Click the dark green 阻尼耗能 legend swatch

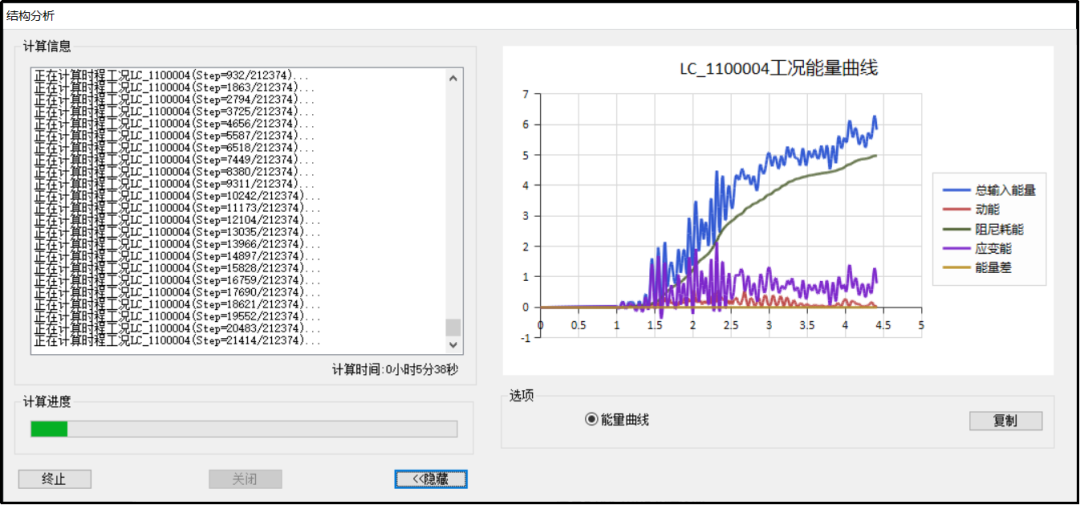[x=955, y=229]
